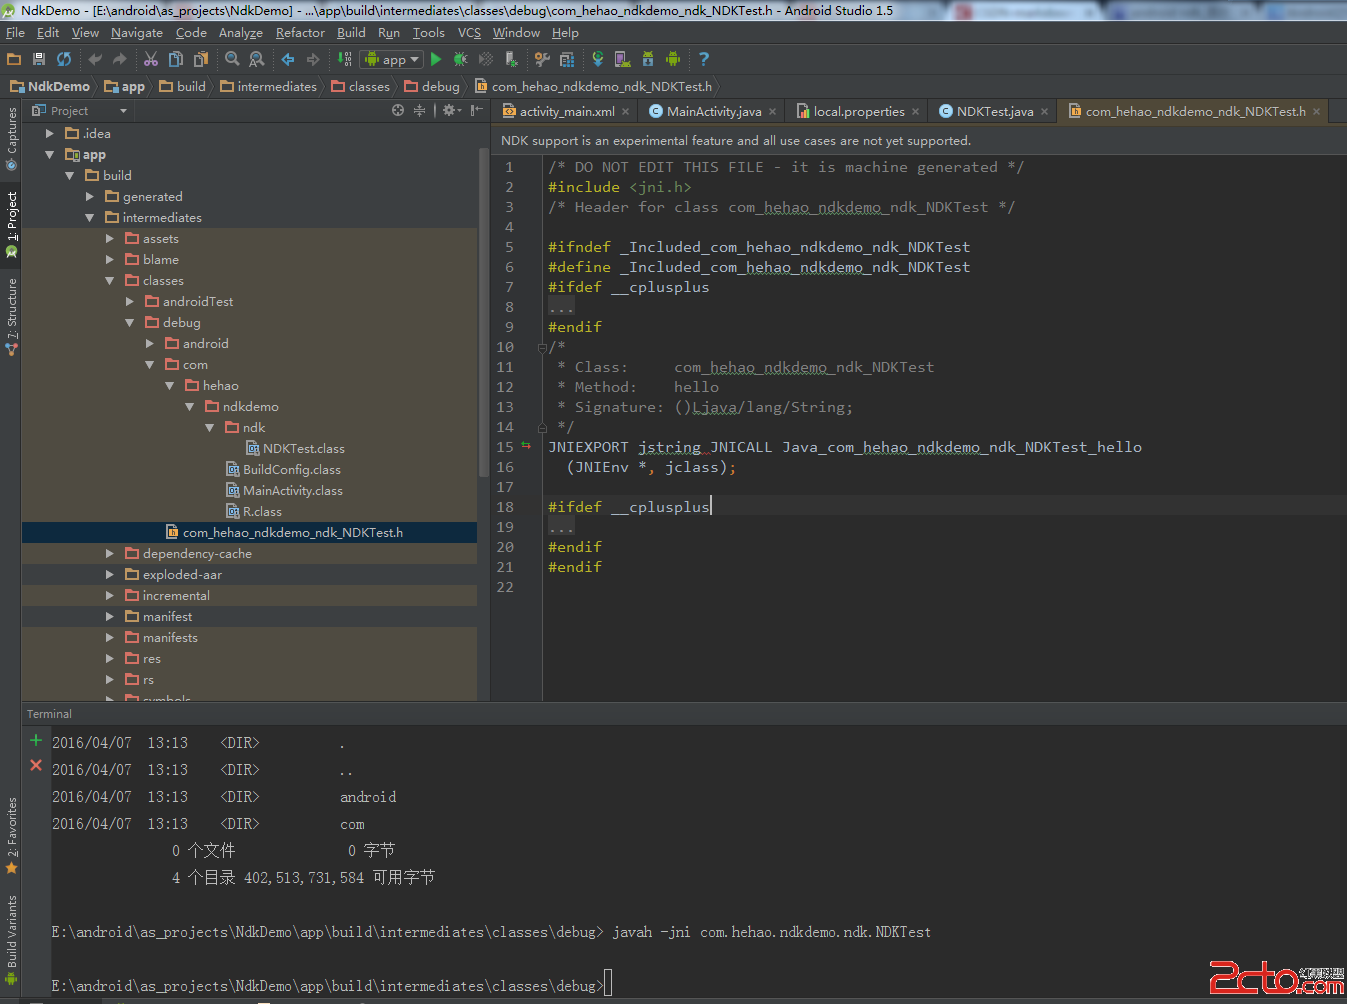Close the local.properties tab

click(x=915, y=112)
